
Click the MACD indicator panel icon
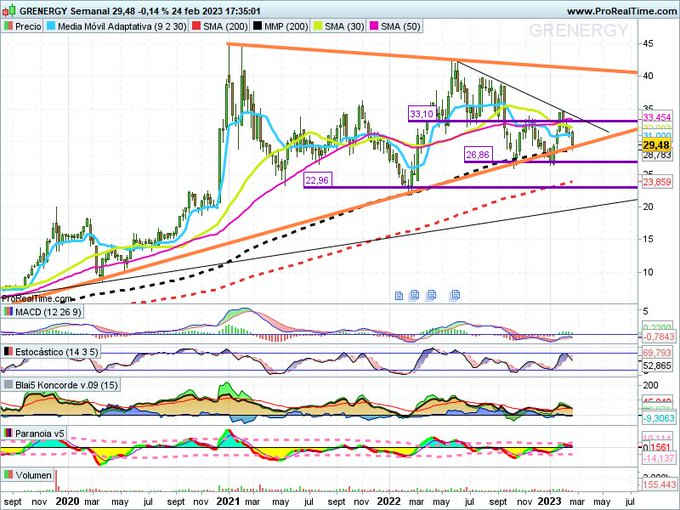click(x=8, y=312)
